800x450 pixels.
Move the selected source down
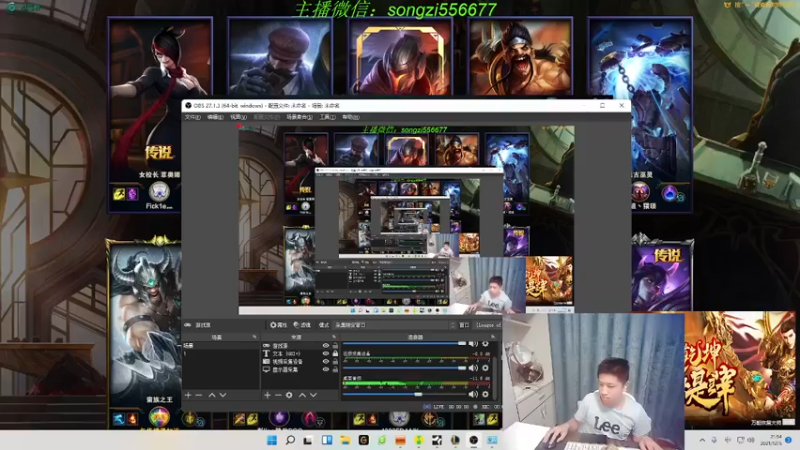[x=313, y=395]
